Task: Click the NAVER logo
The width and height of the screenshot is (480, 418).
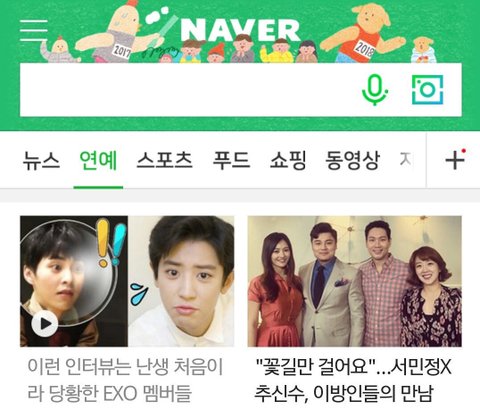Action: pyautogui.click(x=240, y=30)
